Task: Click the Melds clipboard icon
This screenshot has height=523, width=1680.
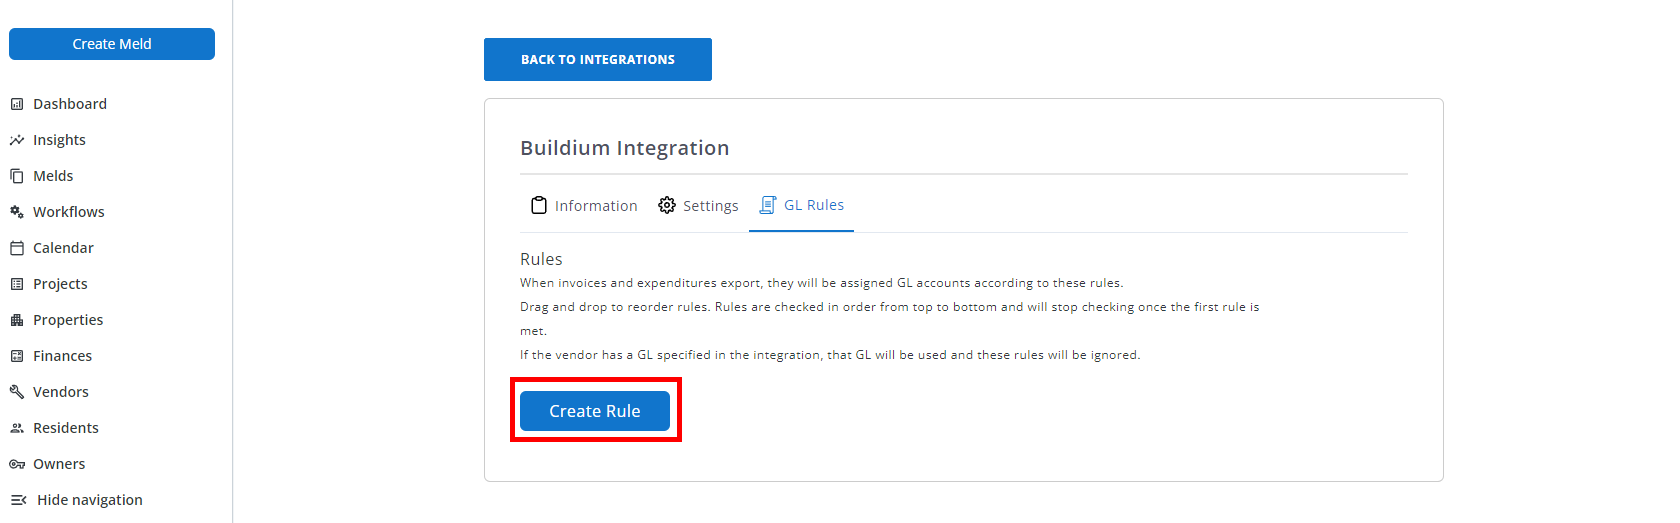Action: pyautogui.click(x=17, y=176)
